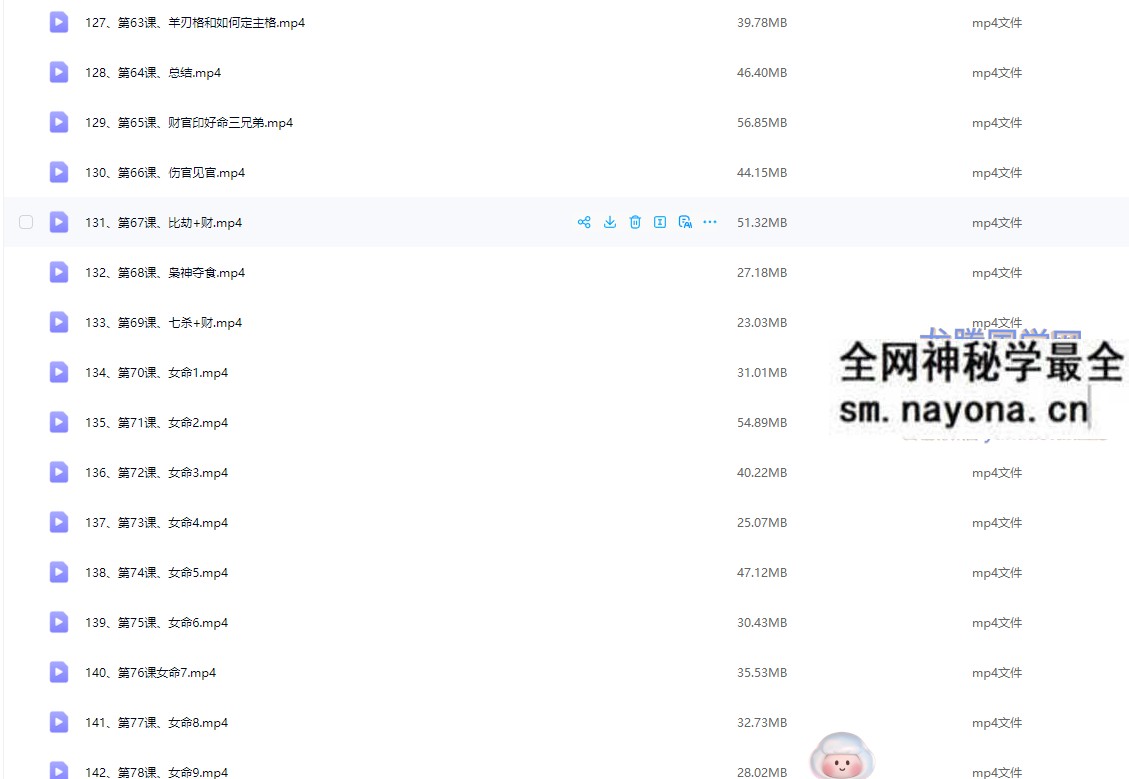
Task: Click the video icon of 130、第66课、伤官见官
Action: [59, 172]
